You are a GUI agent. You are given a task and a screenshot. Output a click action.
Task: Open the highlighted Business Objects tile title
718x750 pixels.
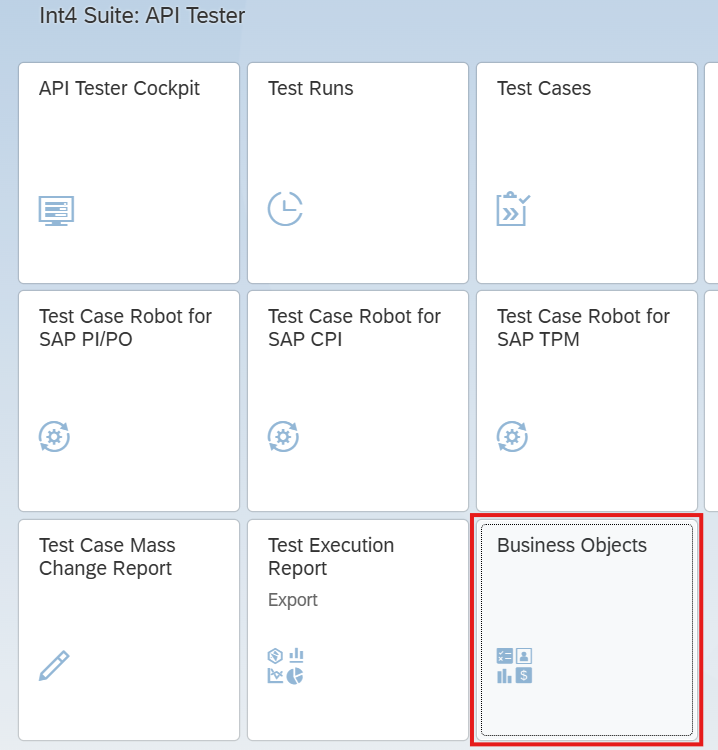(571, 545)
